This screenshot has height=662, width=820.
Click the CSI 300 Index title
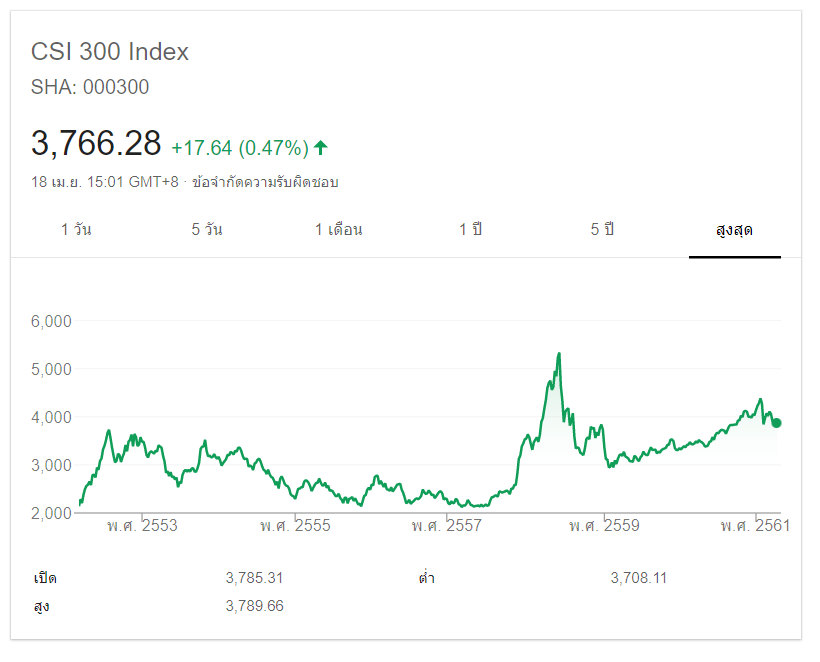coord(110,52)
